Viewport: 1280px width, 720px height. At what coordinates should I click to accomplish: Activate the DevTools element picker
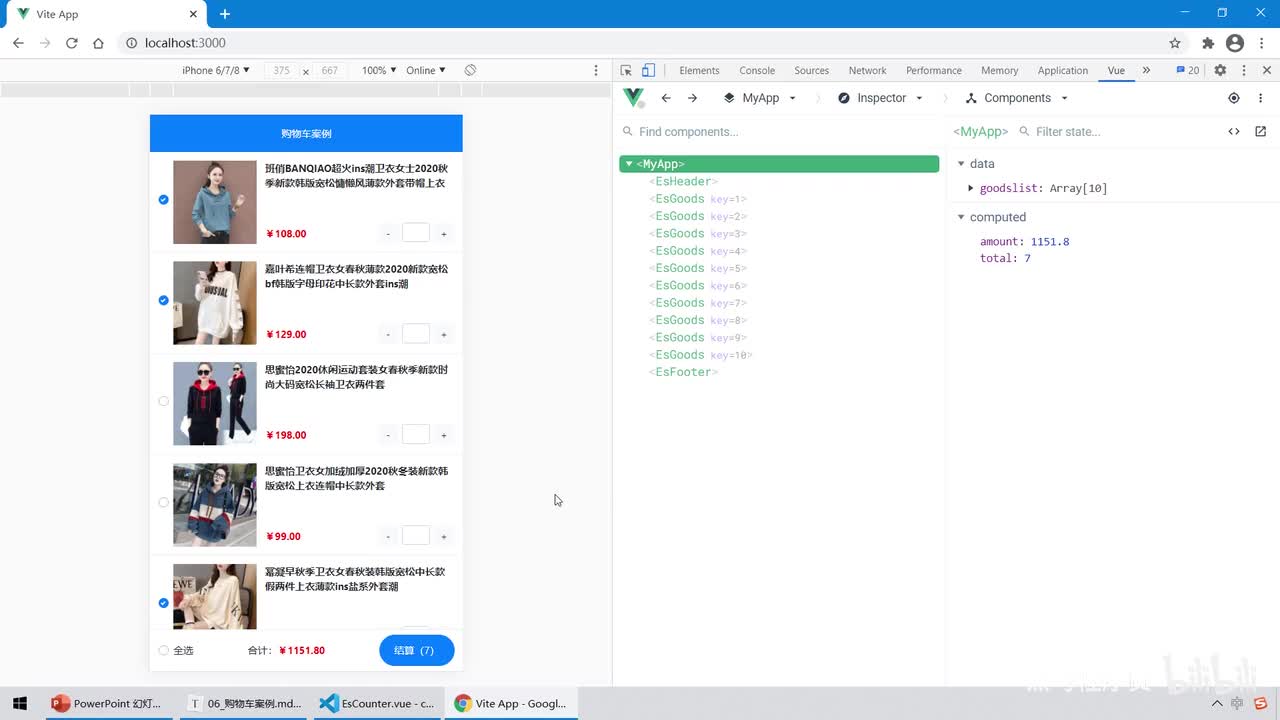pyautogui.click(x=626, y=70)
